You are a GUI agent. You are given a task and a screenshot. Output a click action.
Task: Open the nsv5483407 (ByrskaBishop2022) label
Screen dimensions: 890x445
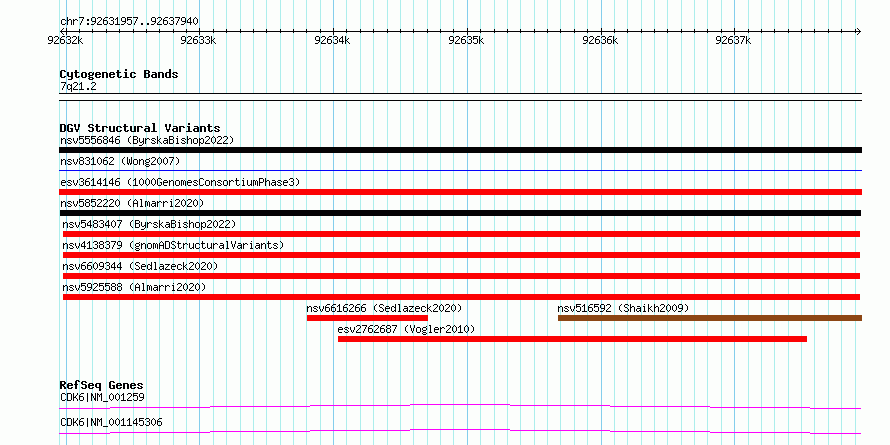[x=149, y=224]
